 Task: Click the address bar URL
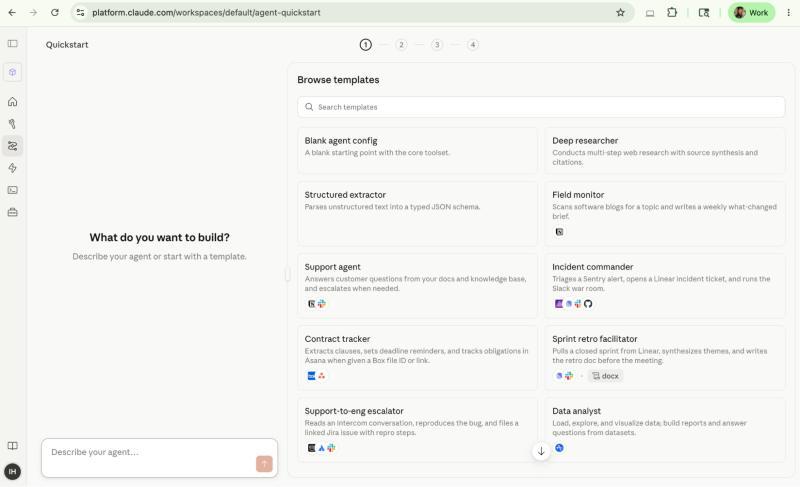tap(206, 13)
